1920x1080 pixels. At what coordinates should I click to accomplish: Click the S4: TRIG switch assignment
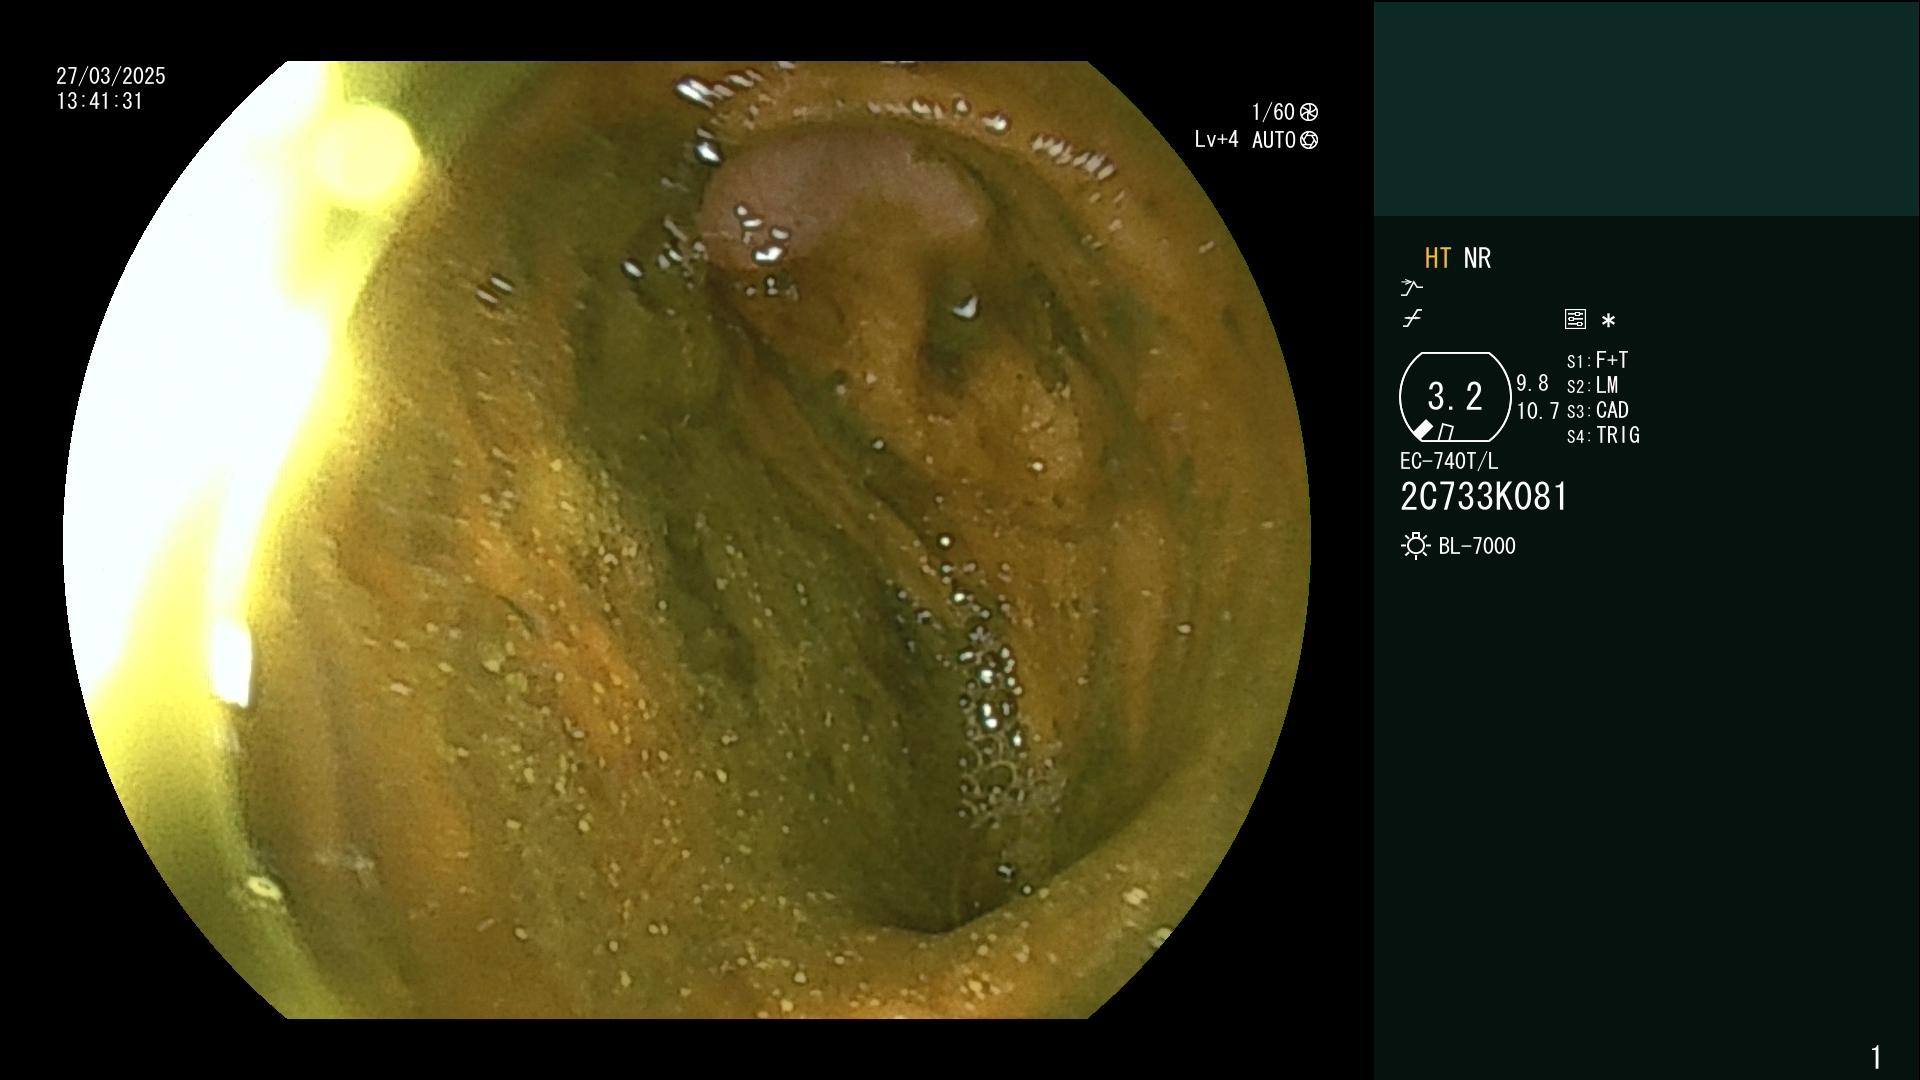(1603, 436)
